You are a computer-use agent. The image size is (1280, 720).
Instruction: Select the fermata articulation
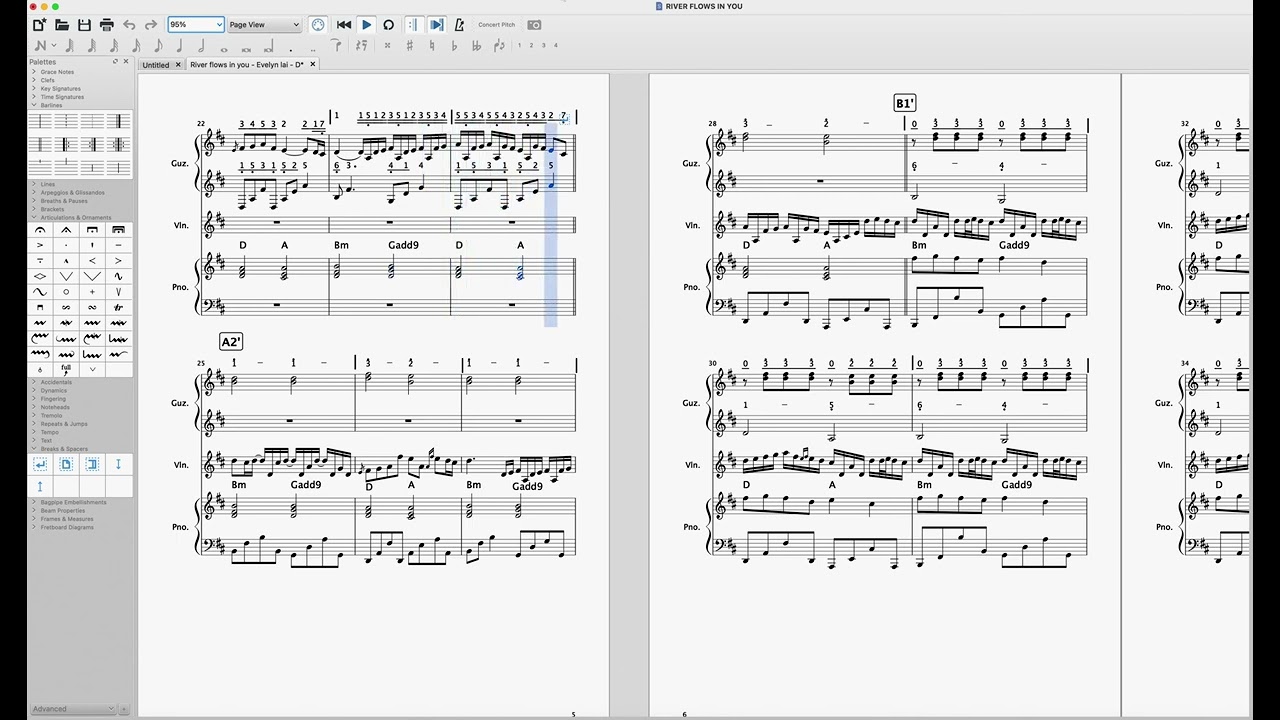tap(40, 229)
